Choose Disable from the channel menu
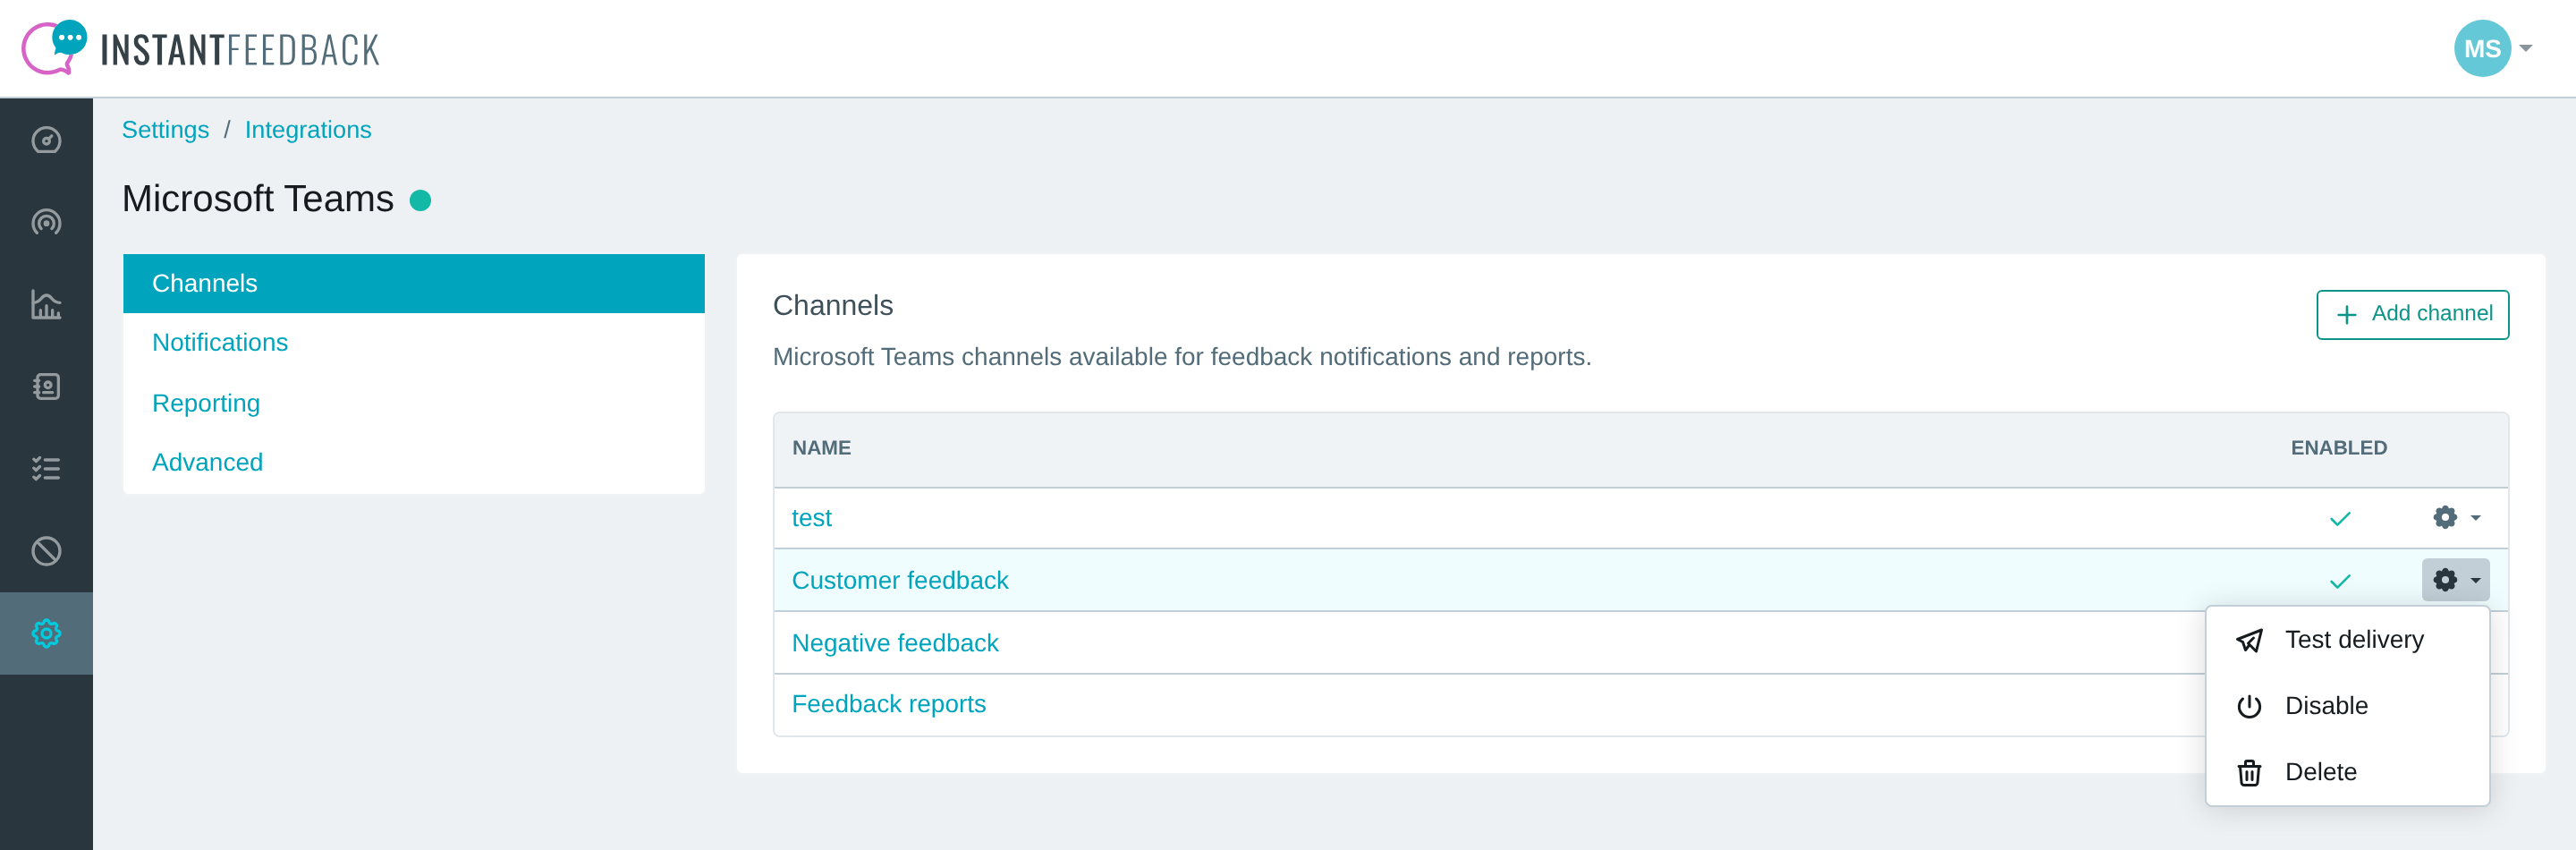Viewport: 2576px width, 850px height. pos(2347,706)
